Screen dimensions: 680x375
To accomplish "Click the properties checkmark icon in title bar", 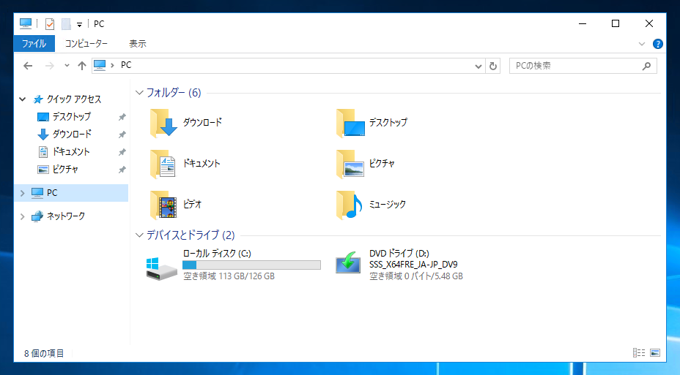I will tap(49, 24).
